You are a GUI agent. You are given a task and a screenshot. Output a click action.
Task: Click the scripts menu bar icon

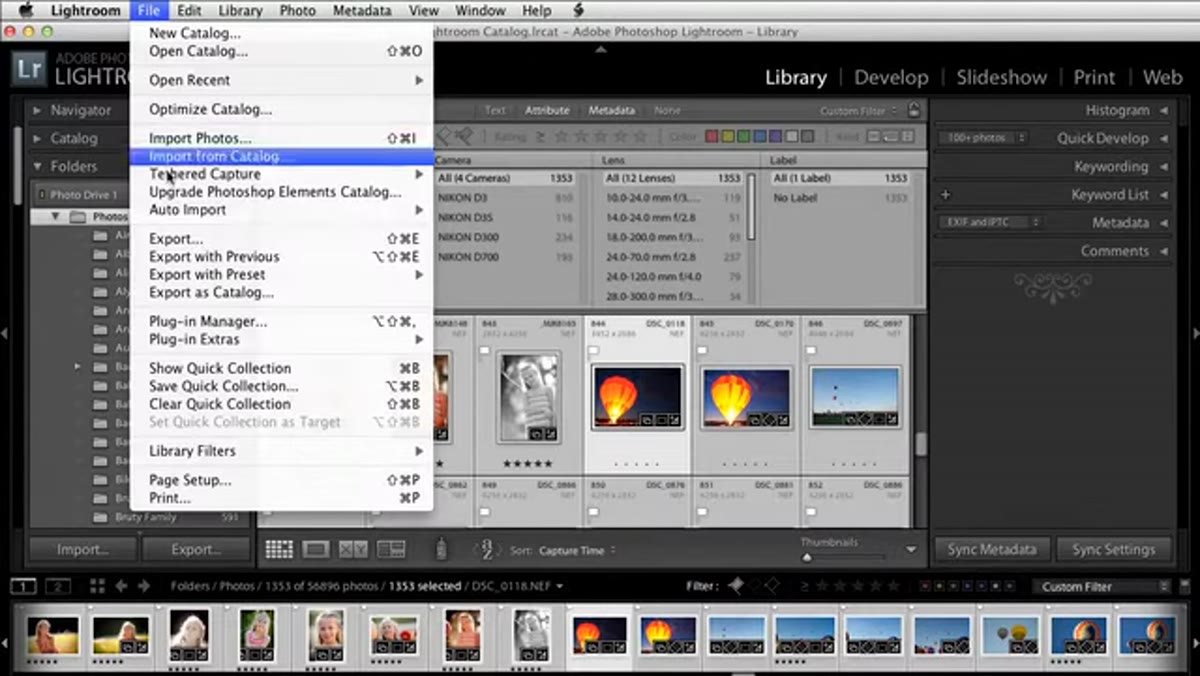(579, 11)
